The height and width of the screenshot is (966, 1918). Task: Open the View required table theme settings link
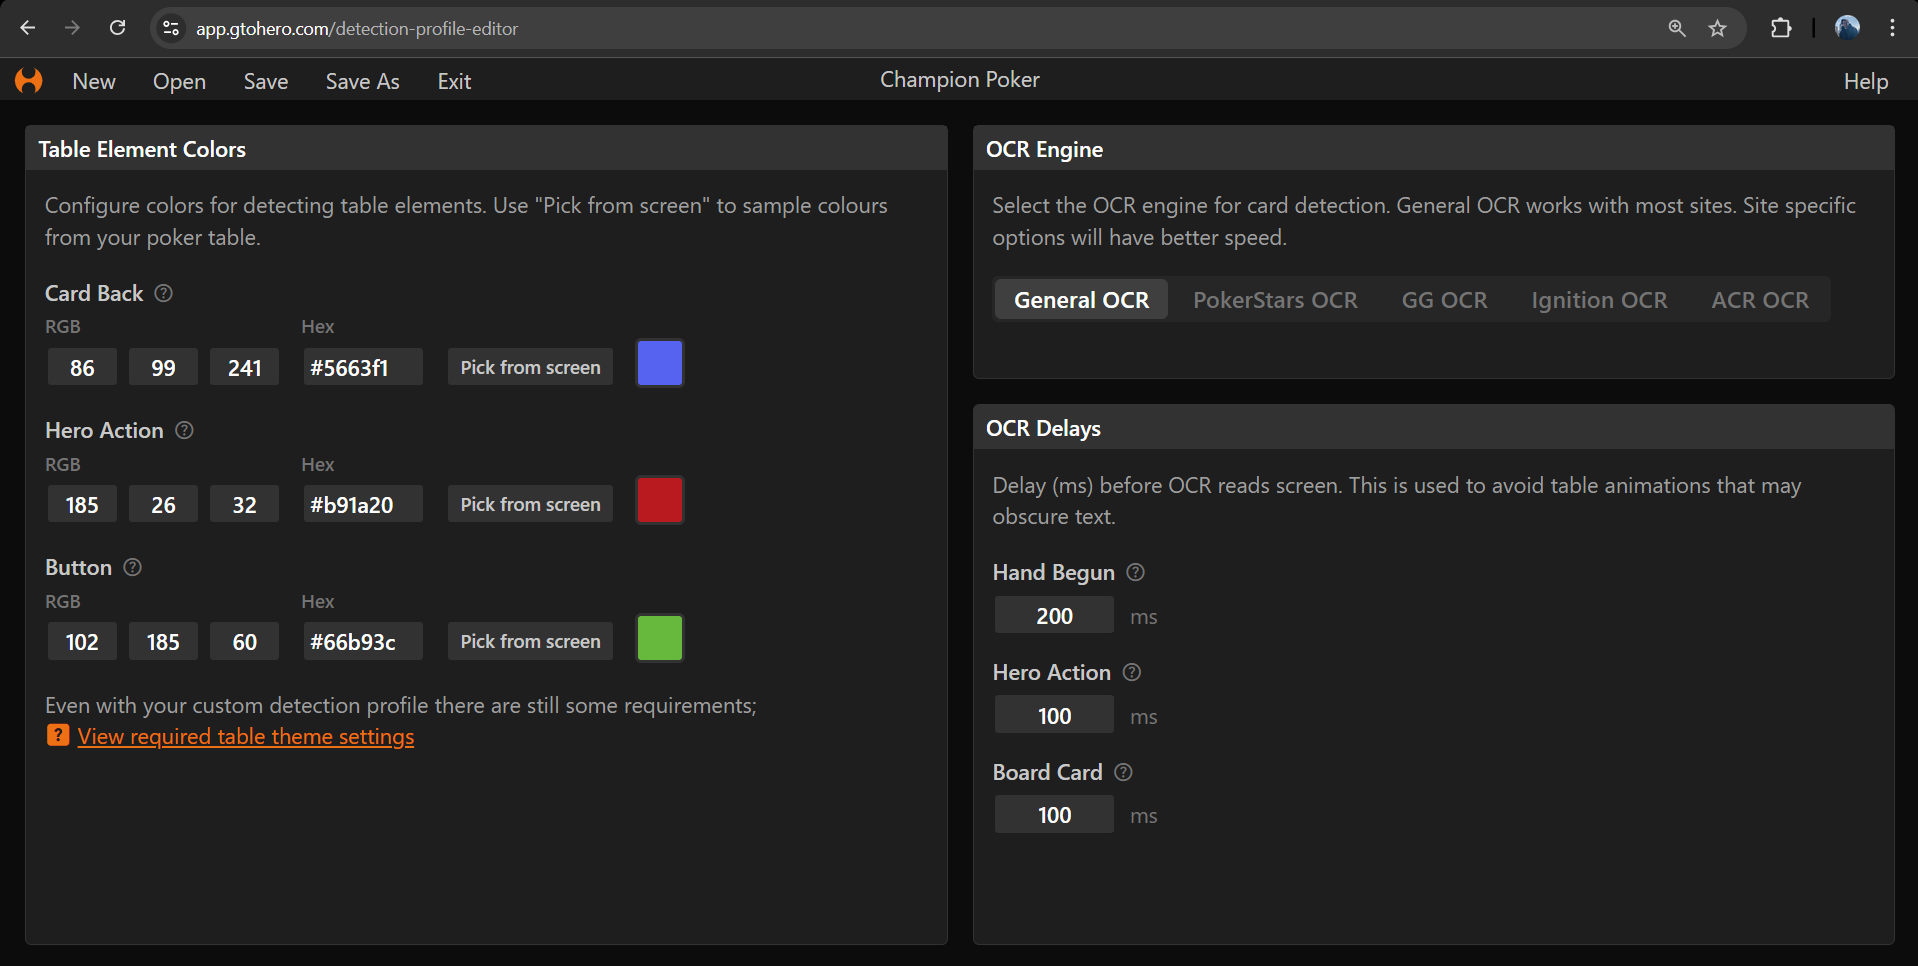pos(246,737)
